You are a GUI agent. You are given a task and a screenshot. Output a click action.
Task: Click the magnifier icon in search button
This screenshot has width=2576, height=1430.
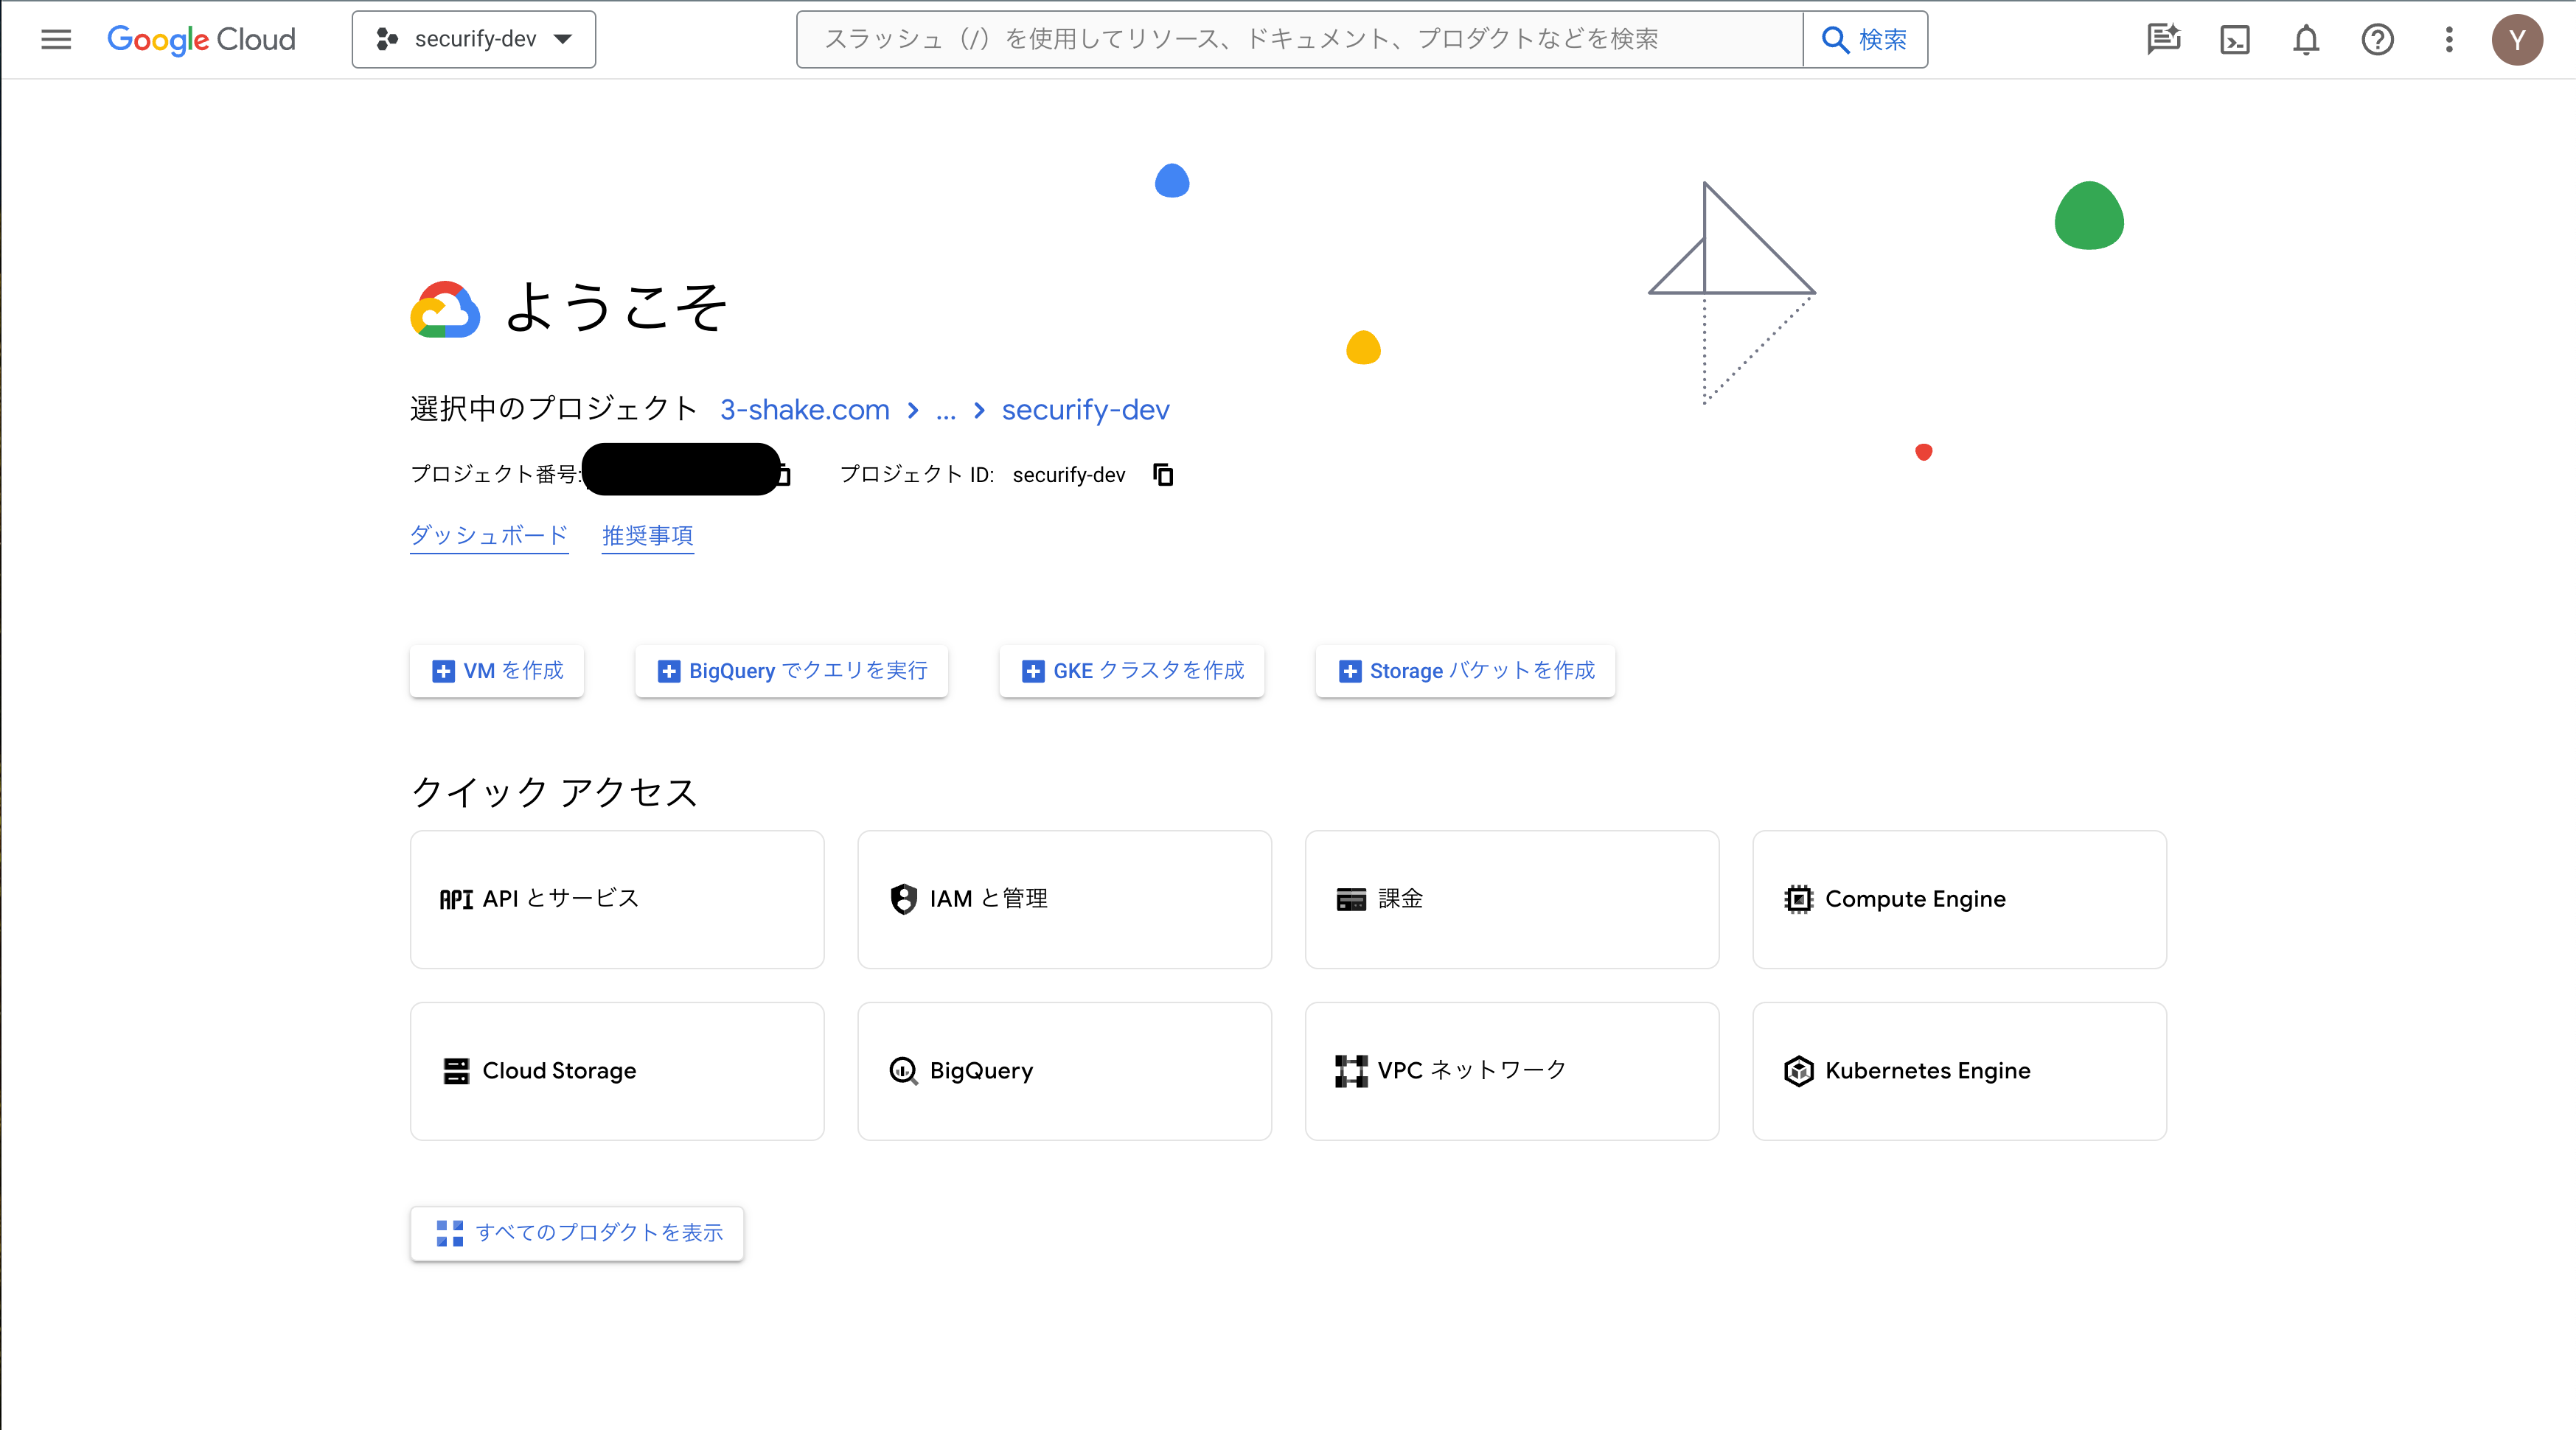coord(1835,39)
